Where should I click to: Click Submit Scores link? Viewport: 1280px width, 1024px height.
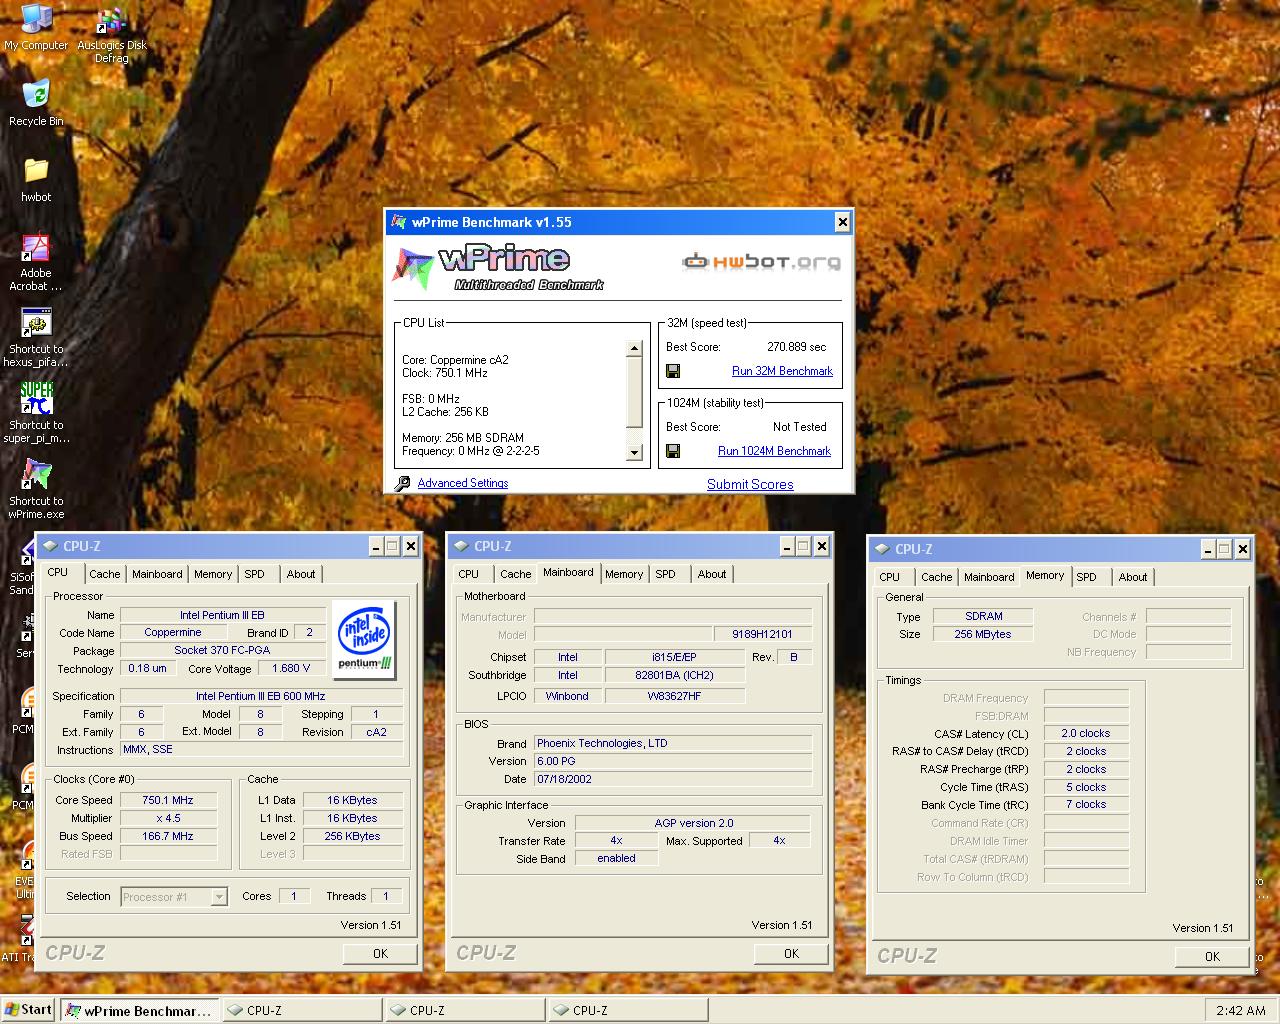tap(750, 484)
